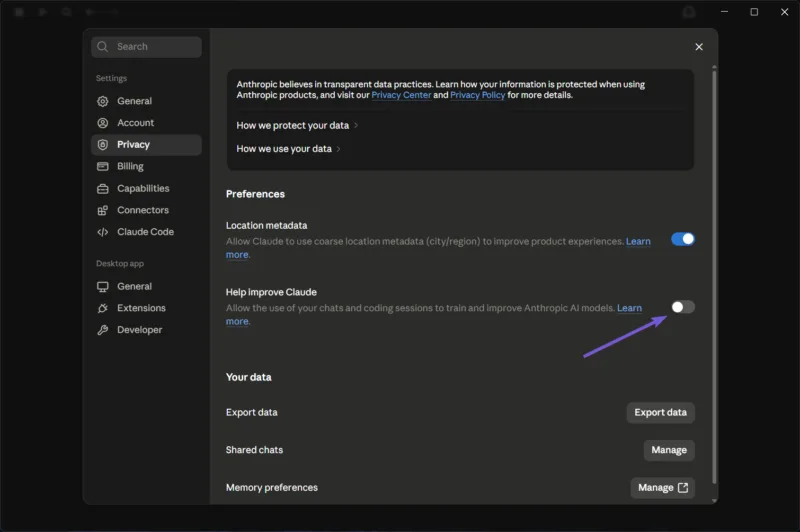Expand How we use your data
Viewport: 800px width, 532px height.
click(x=288, y=149)
